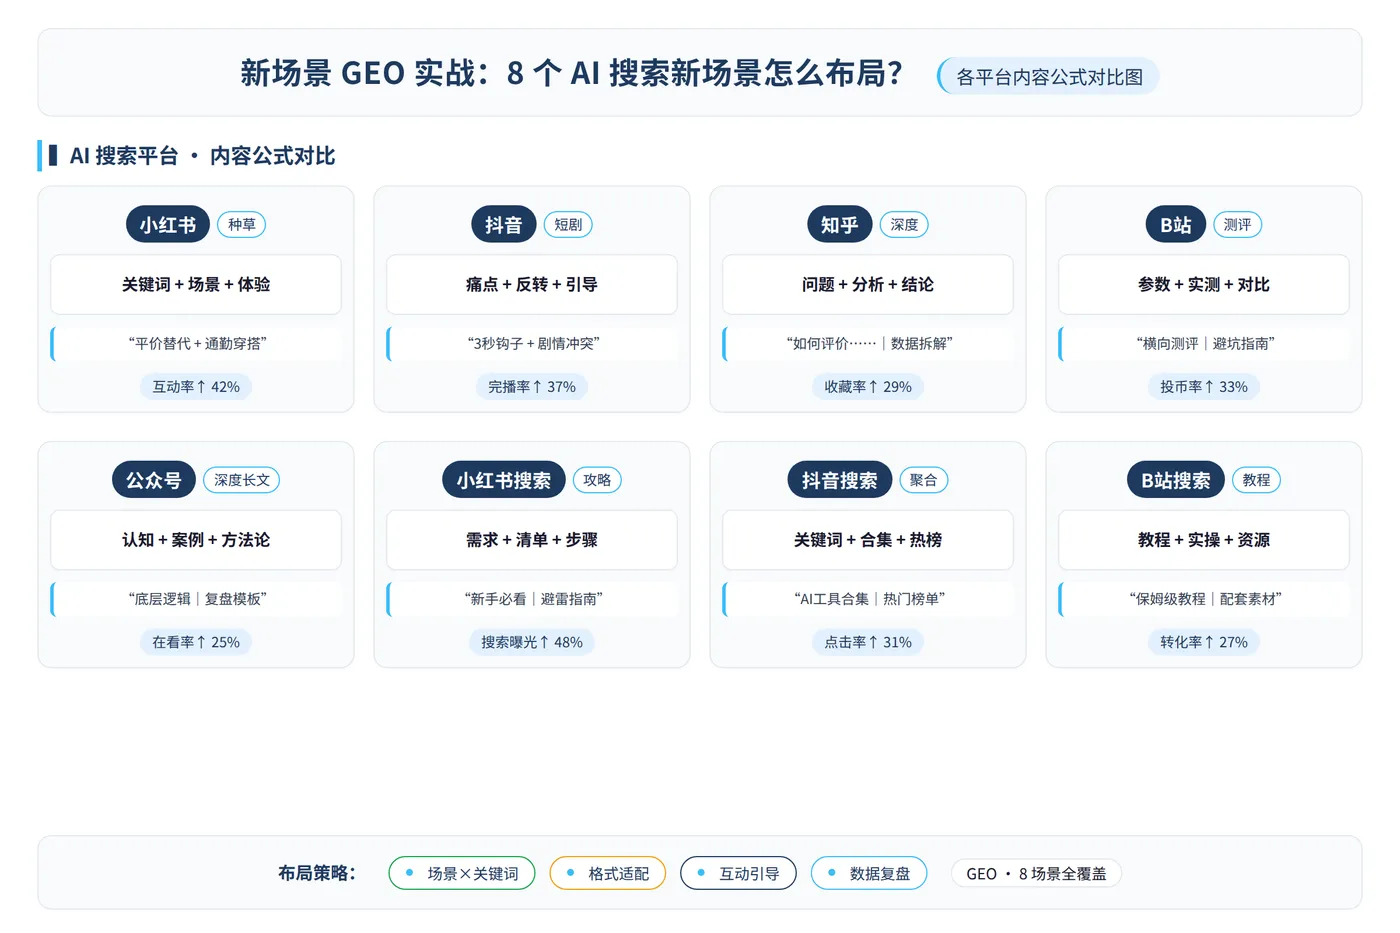
Task: Click the 关键词 + 场景 + 体验 formula box
Action: coord(196,285)
